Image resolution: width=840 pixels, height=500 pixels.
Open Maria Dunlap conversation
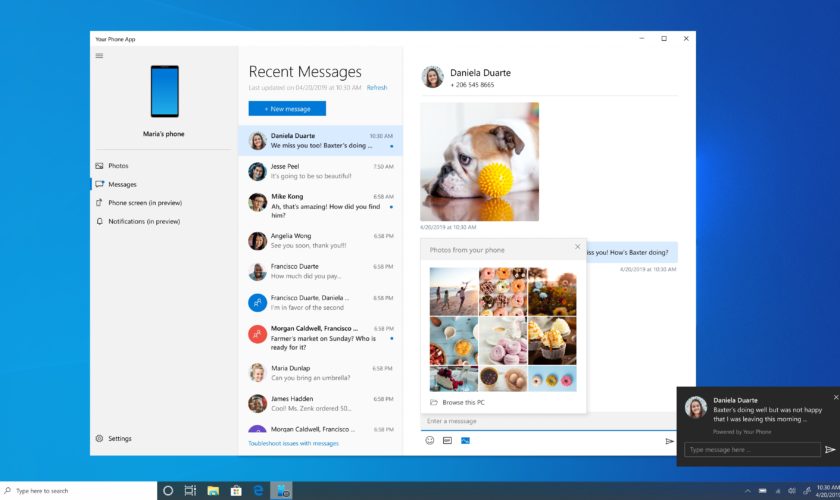click(320, 373)
